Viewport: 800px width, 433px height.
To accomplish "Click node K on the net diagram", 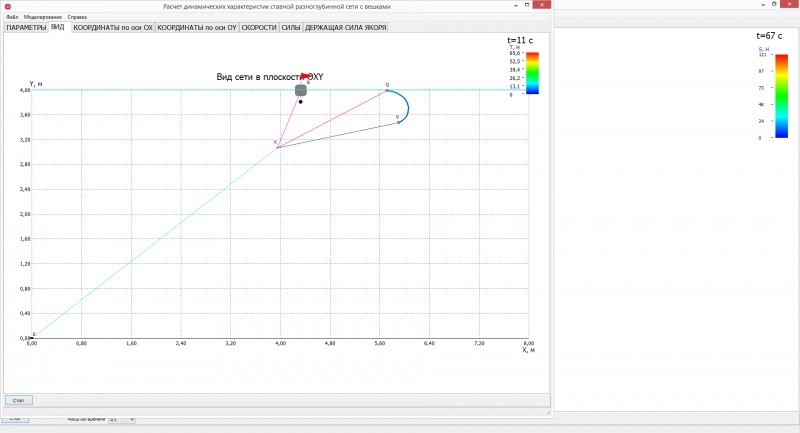I will tap(278, 147).
